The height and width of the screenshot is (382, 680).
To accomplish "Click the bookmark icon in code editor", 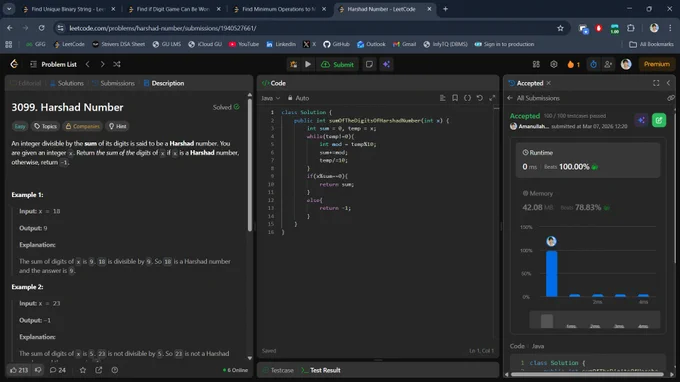I will [454, 98].
